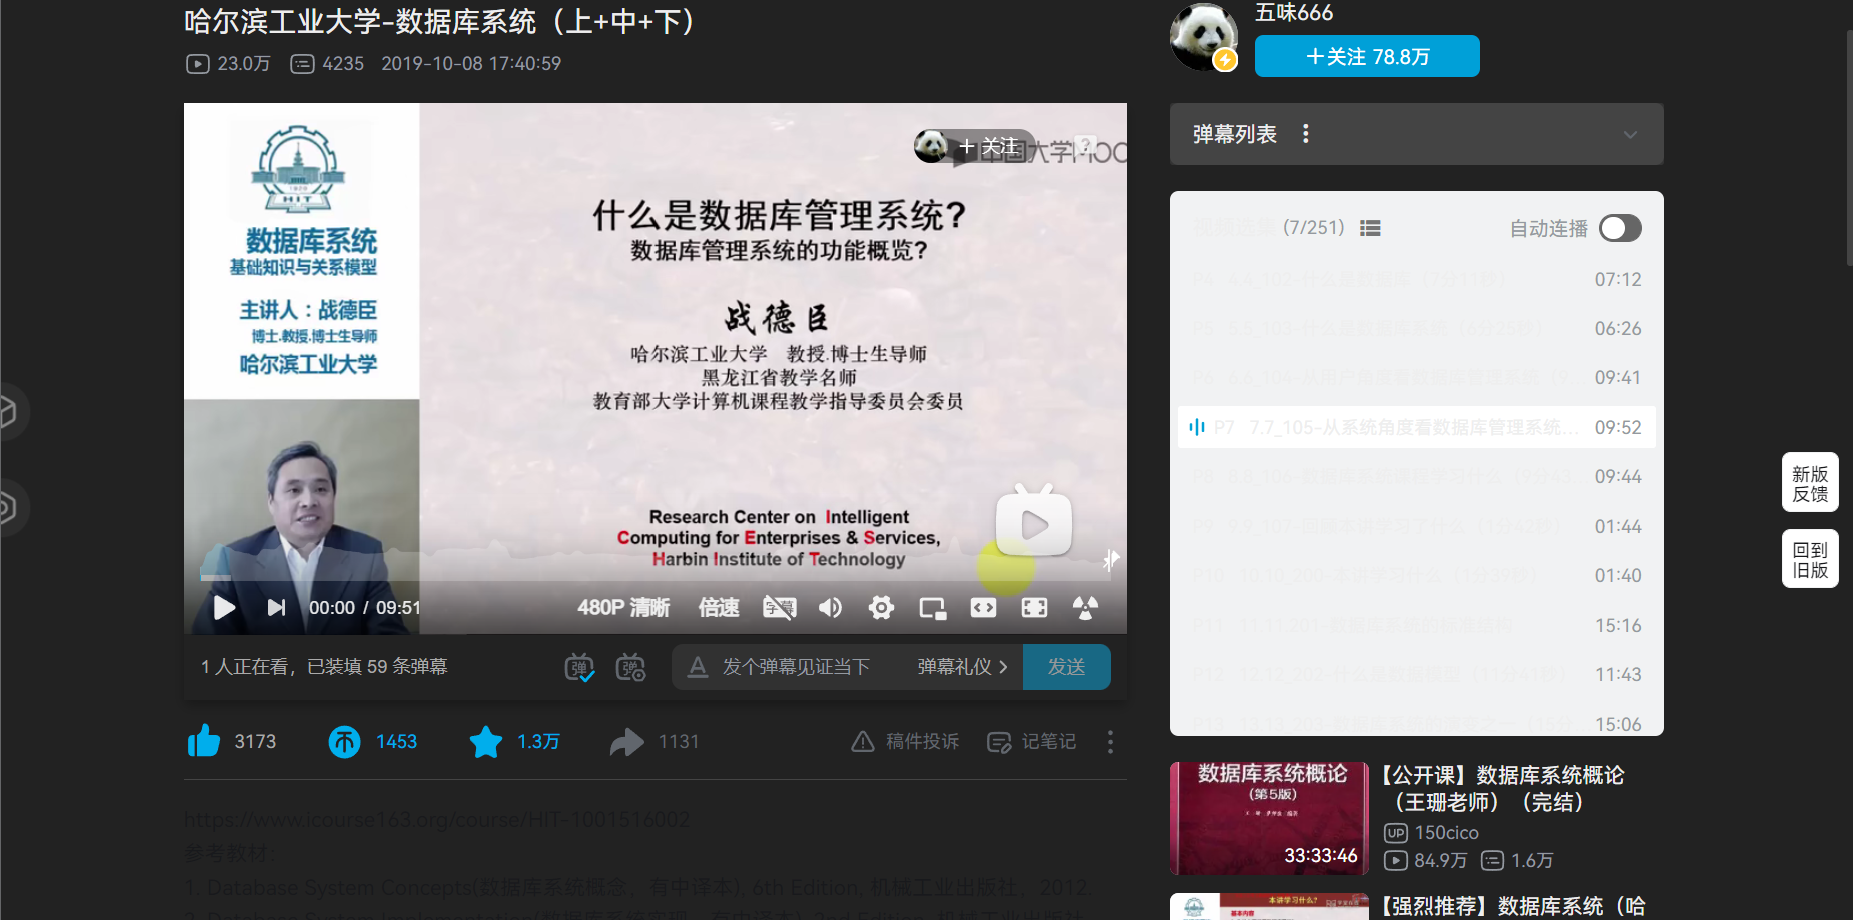Image resolution: width=1853 pixels, height=920 pixels.
Task: Click the large play overlay on video
Action: coord(1034,522)
